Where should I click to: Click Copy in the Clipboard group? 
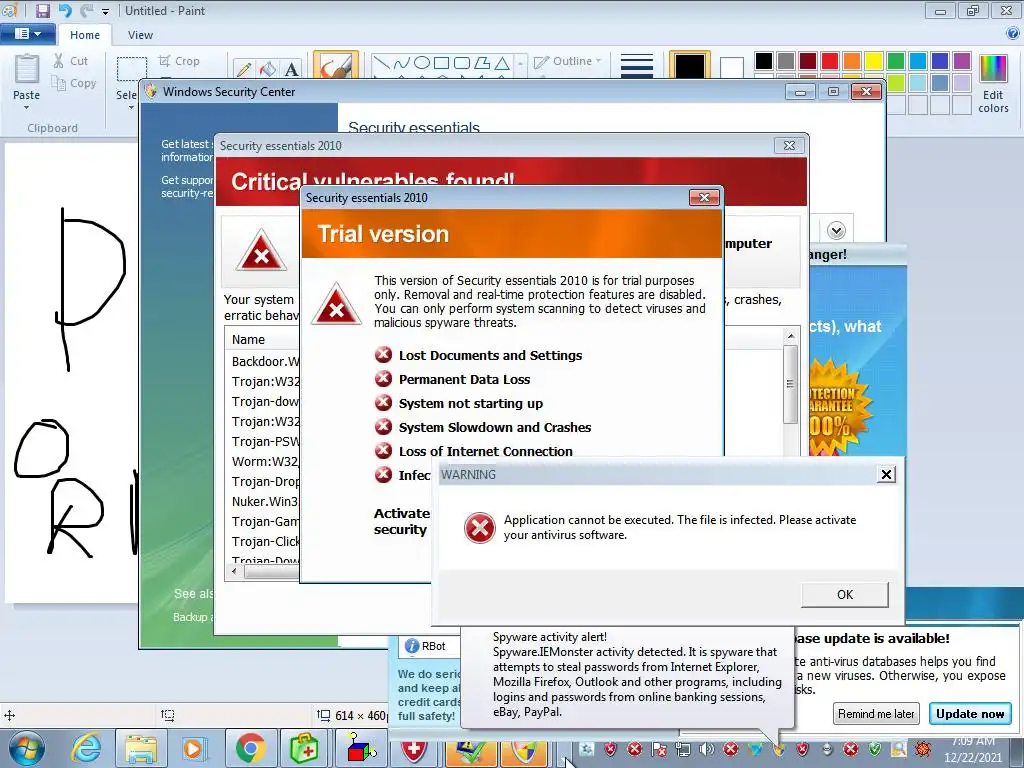click(74, 83)
